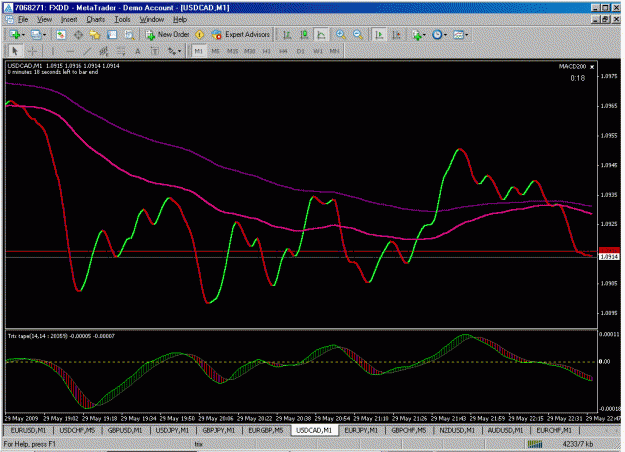Click the New Chart toolbar icon
This screenshot has height=452, width=625.
(x=15, y=35)
